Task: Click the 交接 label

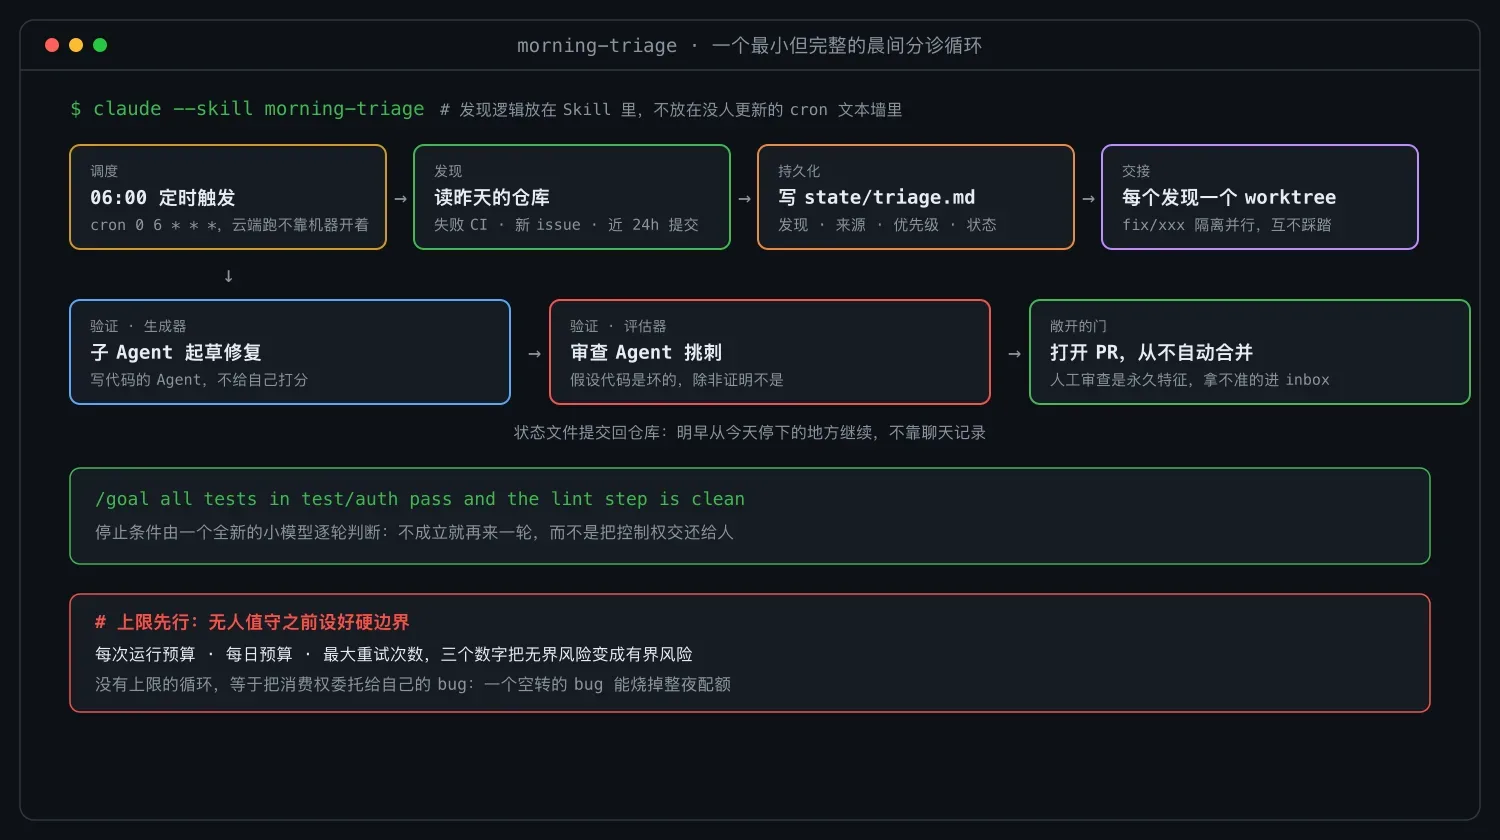Action: 1136,171
